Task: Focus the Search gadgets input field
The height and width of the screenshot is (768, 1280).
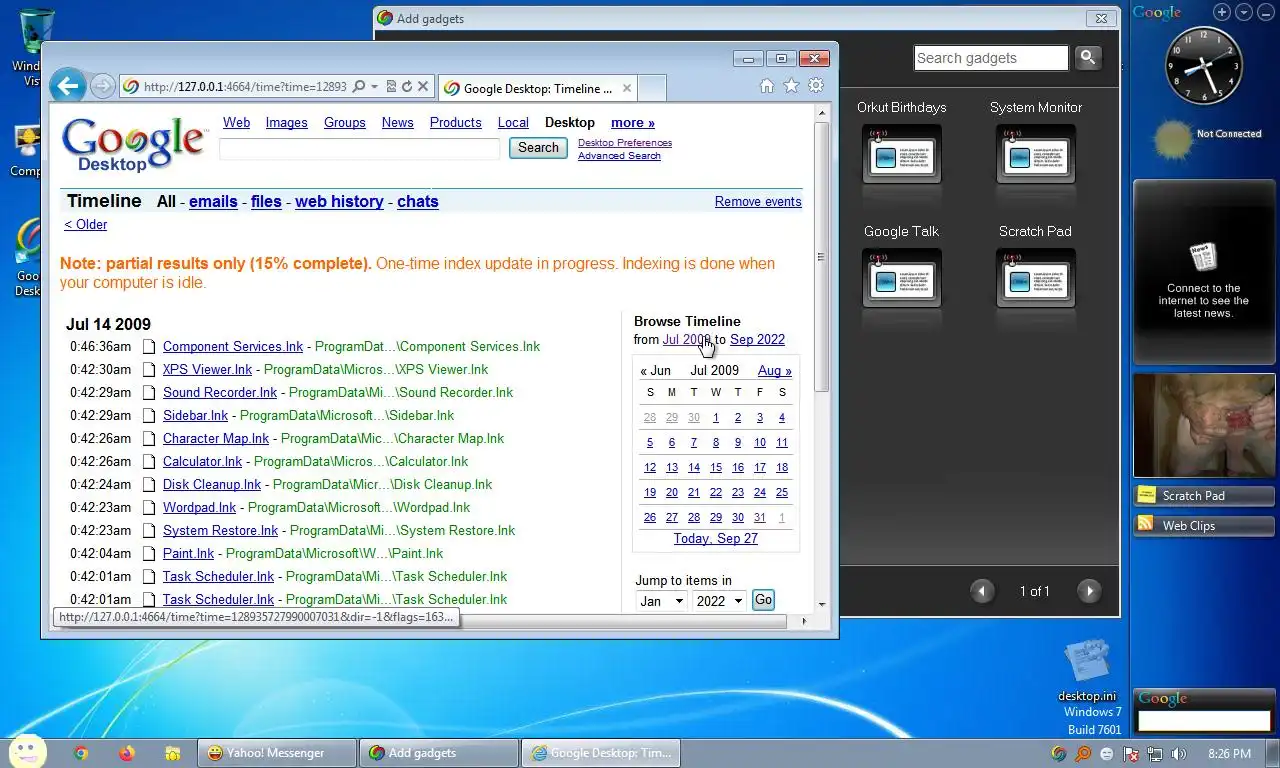Action: pyautogui.click(x=991, y=58)
